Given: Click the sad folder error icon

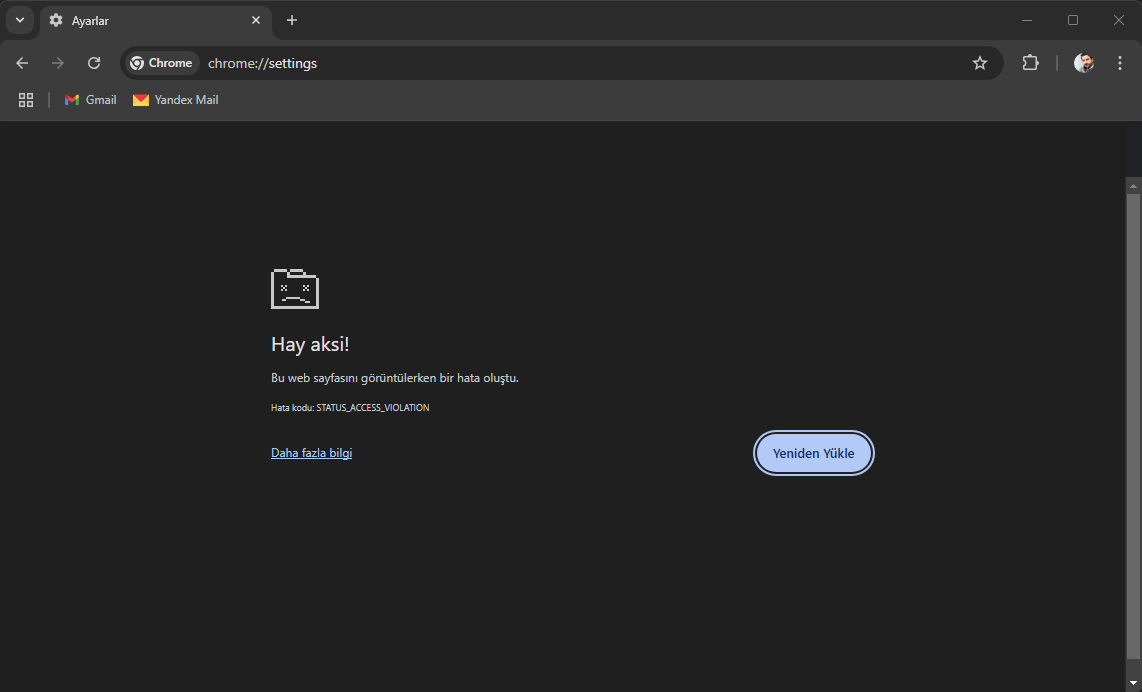Looking at the screenshot, I should point(294,288).
